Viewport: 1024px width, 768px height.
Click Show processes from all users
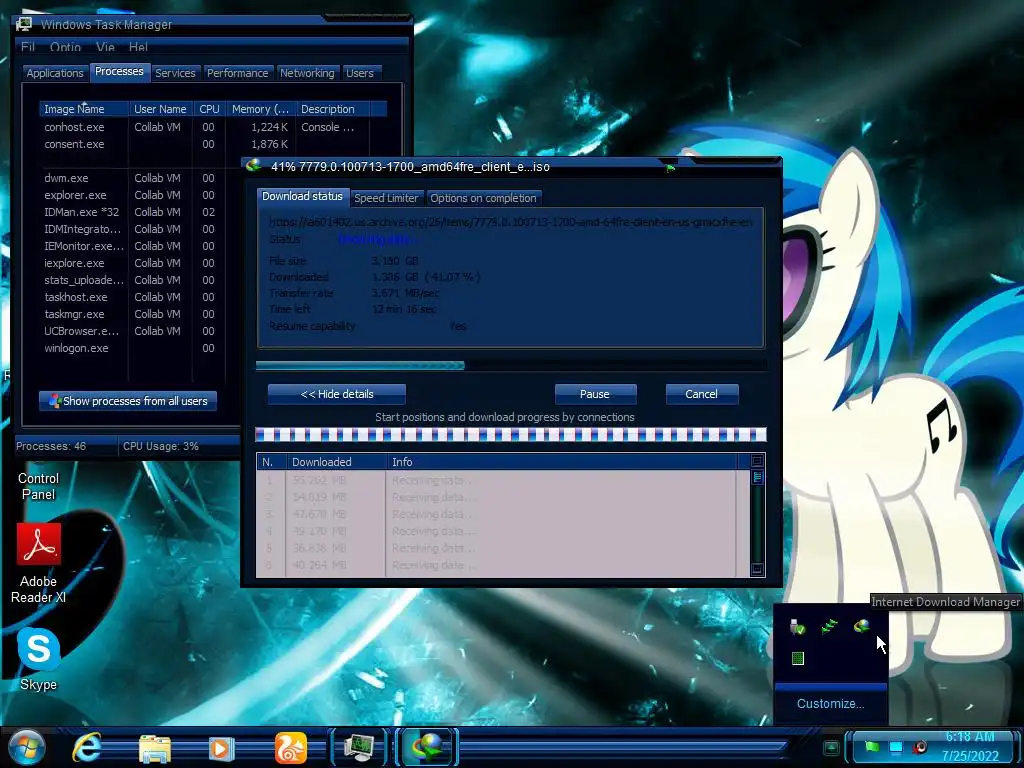[x=128, y=401]
